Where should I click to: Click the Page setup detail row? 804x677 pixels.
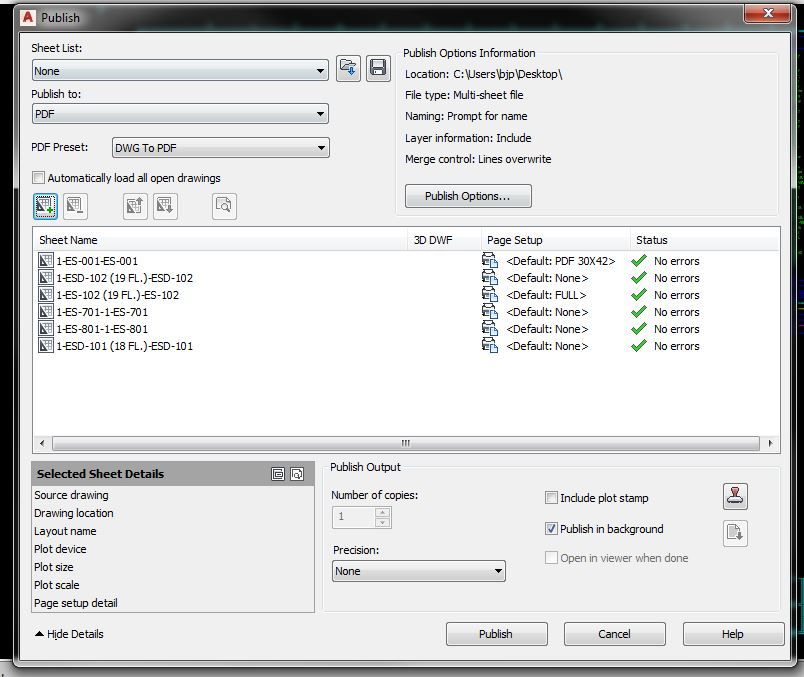click(x=173, y=603)
